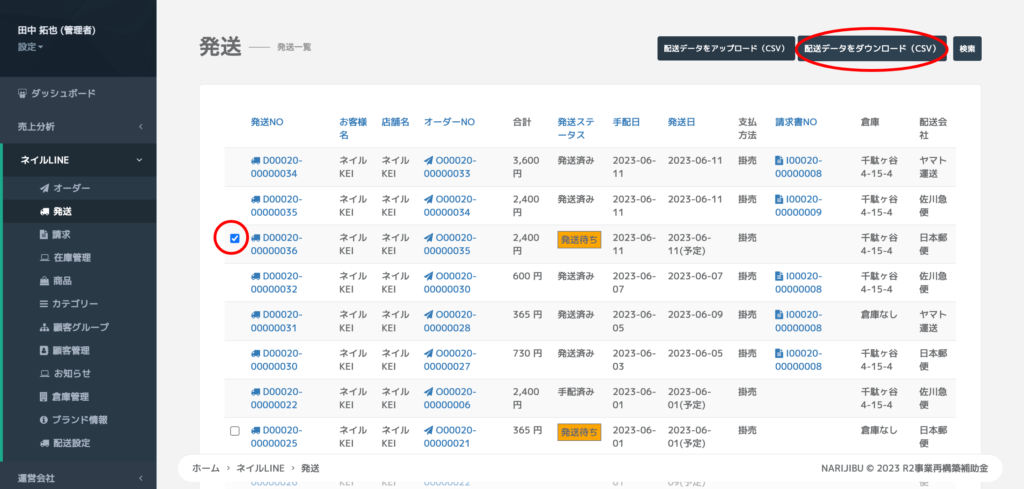The height and width of the screenshot is (489, 1024).
Task: Open 配送設定 truck icon in sidebar
Action: (x=44, y=443)
